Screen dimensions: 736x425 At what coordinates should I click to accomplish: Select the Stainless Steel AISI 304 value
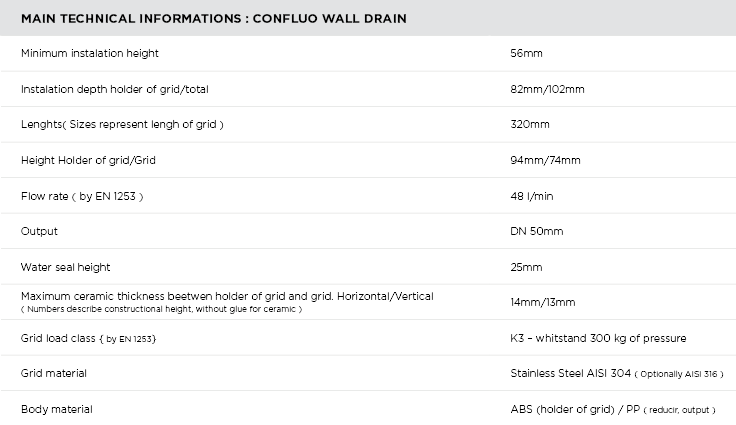pyautogui.click(x=570, y=373)
